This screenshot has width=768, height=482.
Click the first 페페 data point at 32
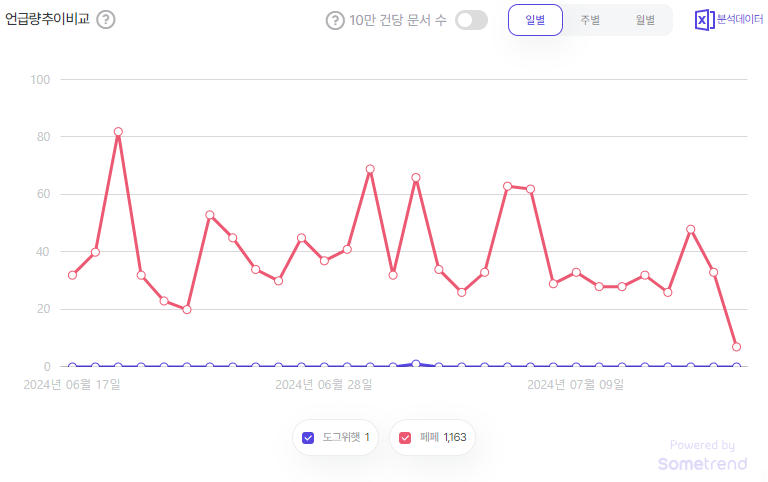[x=72, y=275]
